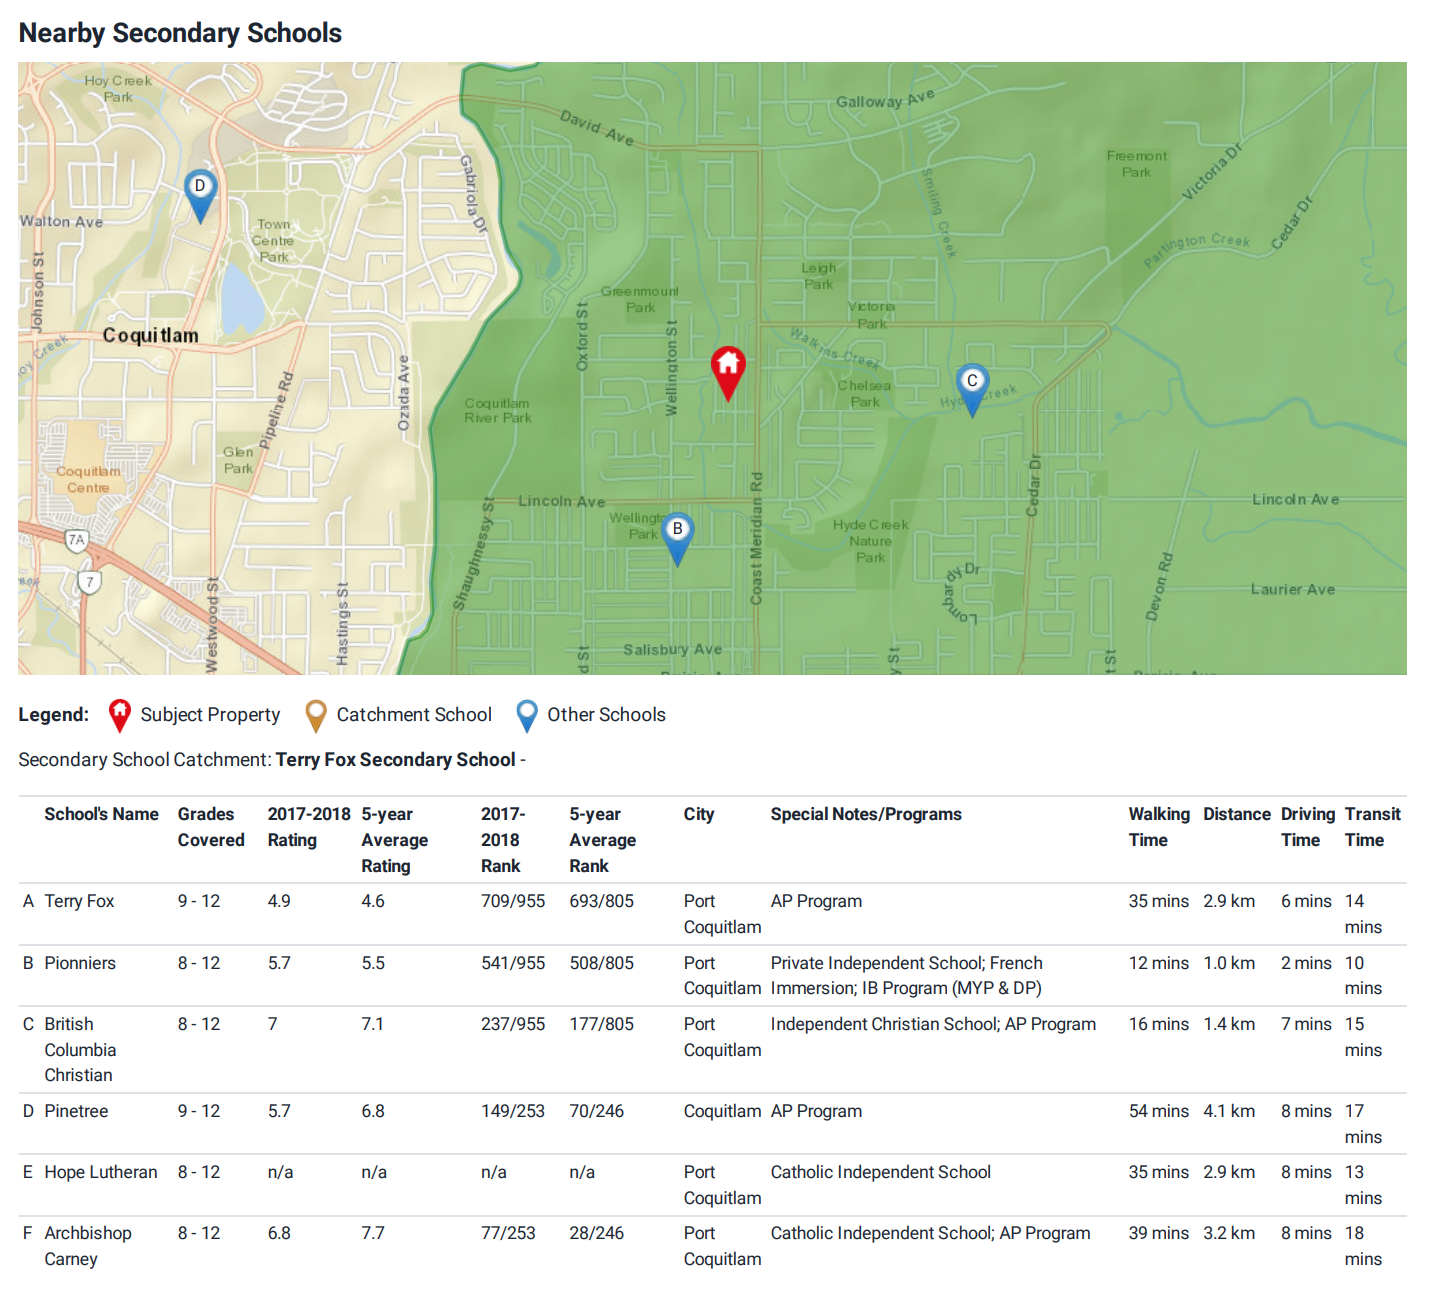This screenshot has height=1314, width=1432.
Task: Click the 5-year Average Rating header
Action: coord(395,840)
